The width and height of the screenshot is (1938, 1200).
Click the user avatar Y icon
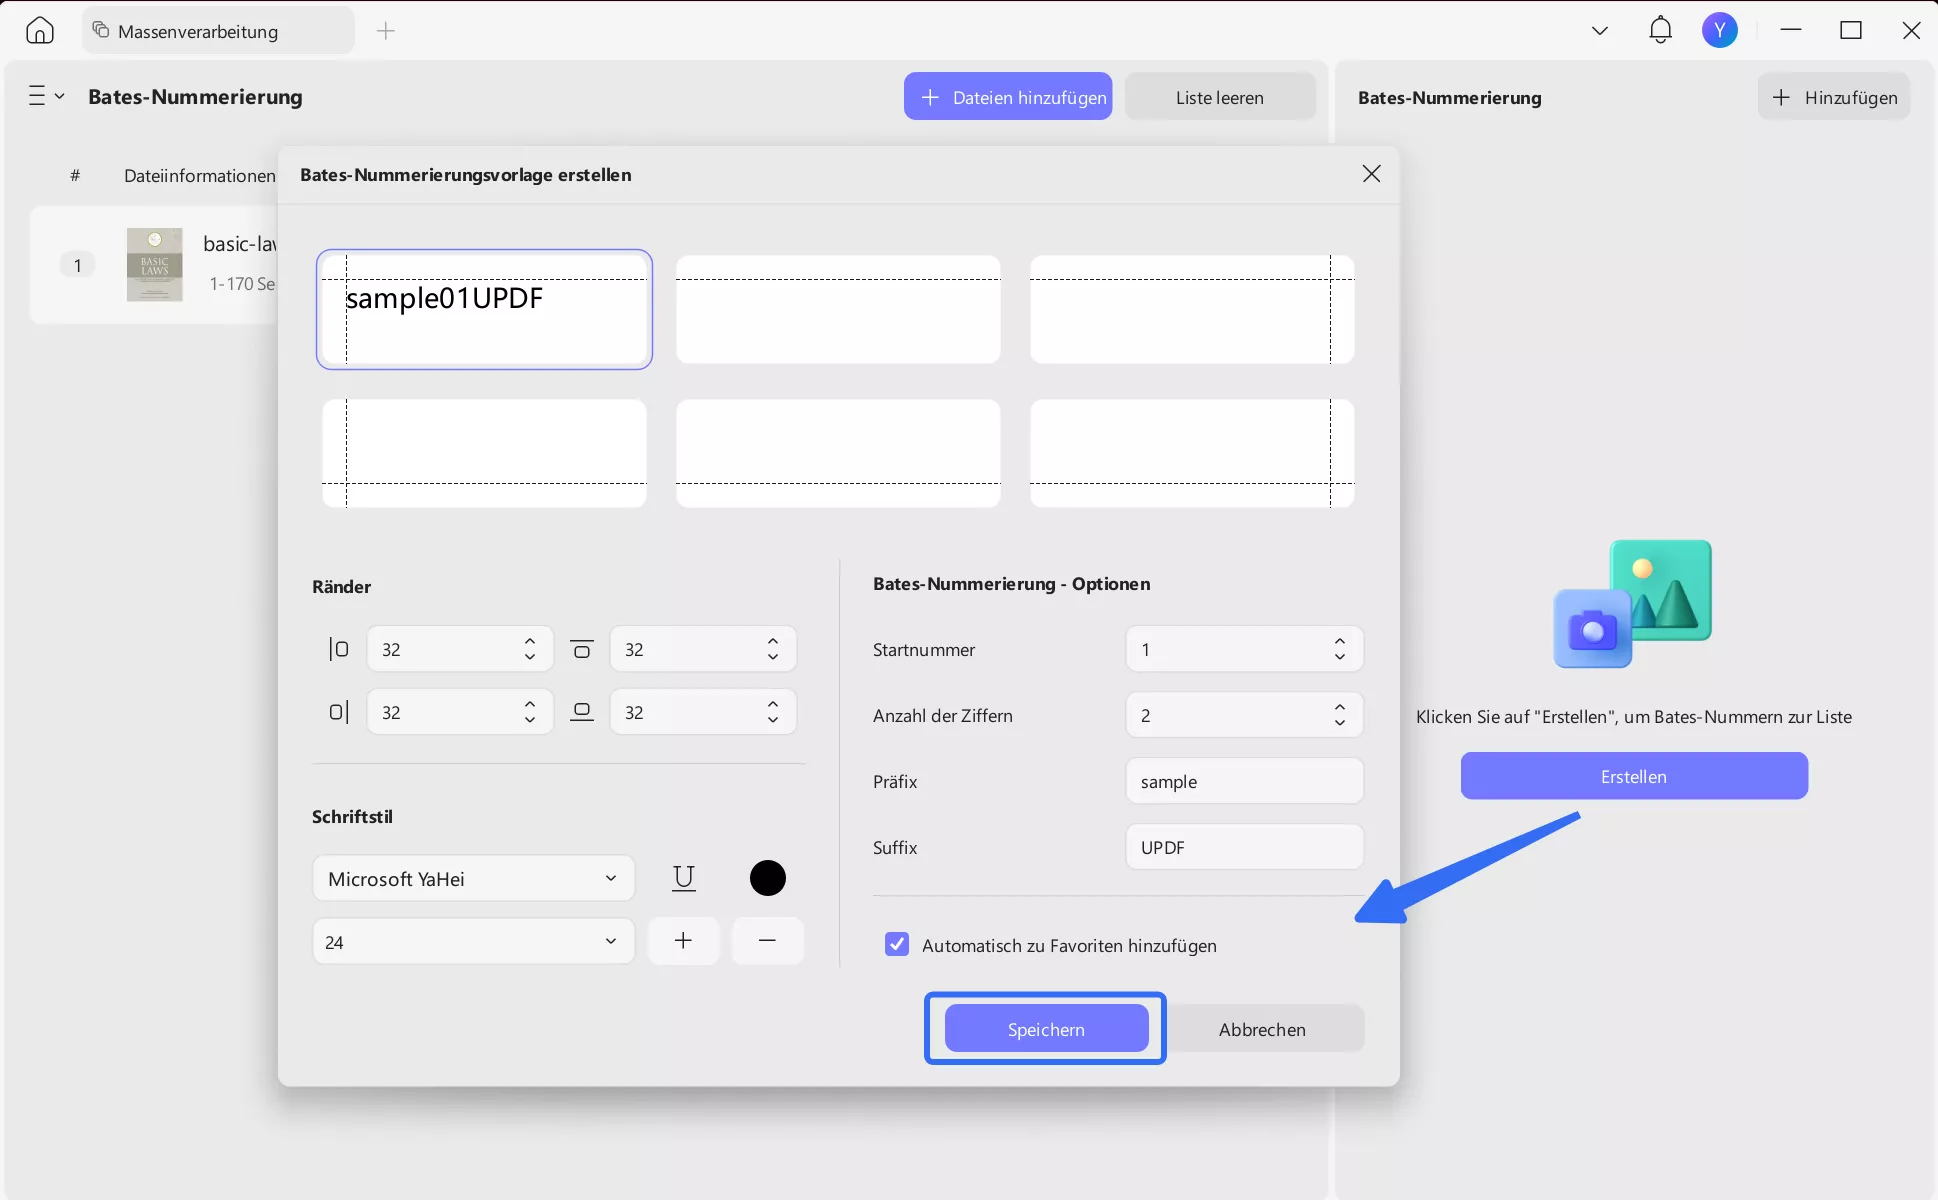click(1719, 31)
